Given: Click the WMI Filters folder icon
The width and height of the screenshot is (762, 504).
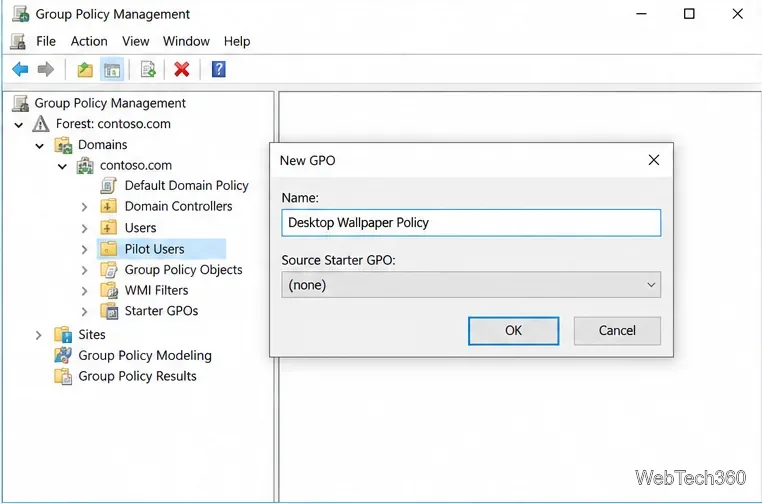Looking at the screenshot, I should click(109, 290).
